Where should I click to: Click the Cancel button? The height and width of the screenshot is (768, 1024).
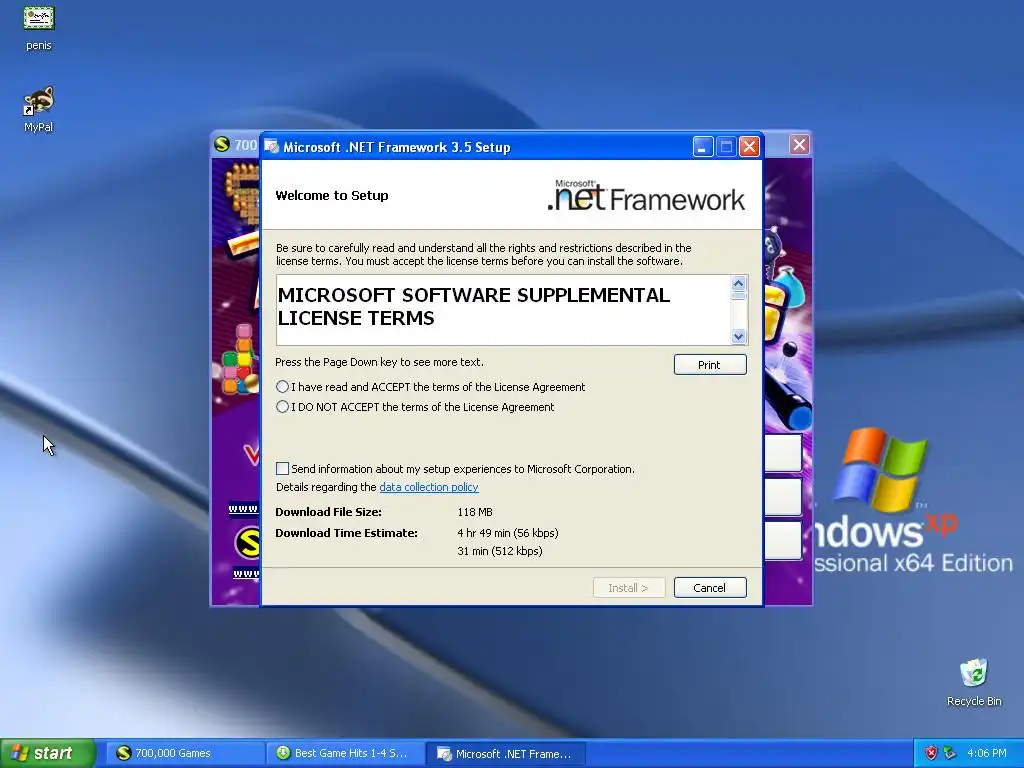click(x=710, y=588)
